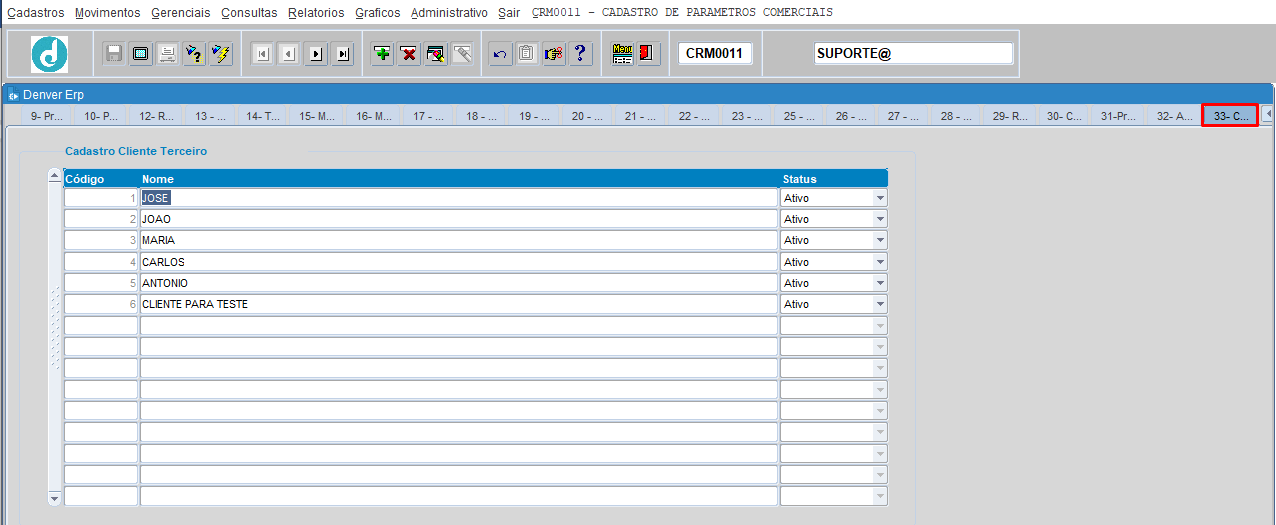Click the pointing hand toolbar icon
The height and width of the screenshot is (525, 1276).
click(554, 54)
